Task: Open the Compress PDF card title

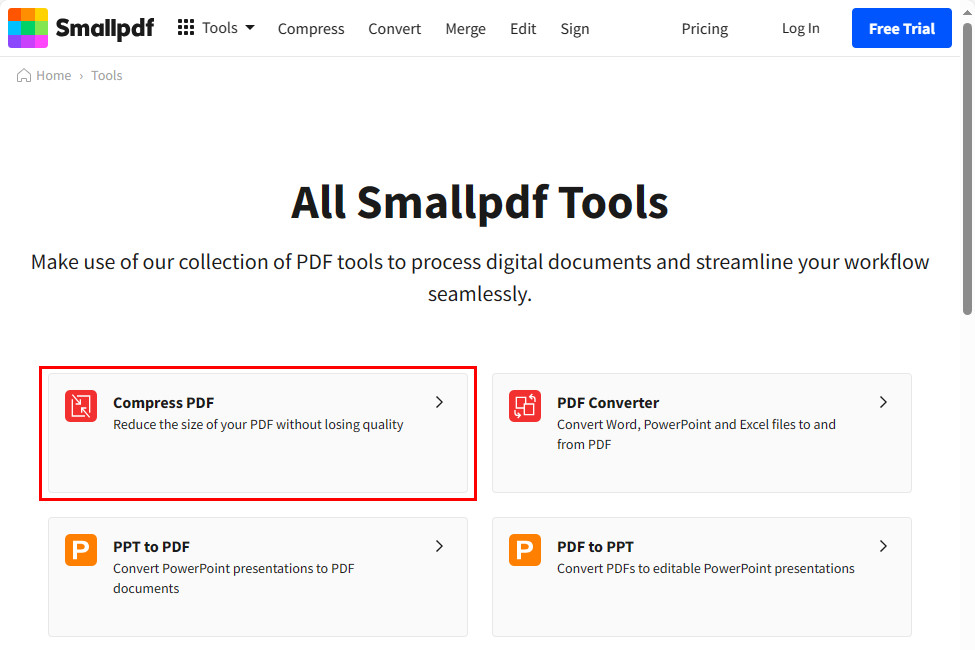Action: (164, 402)
